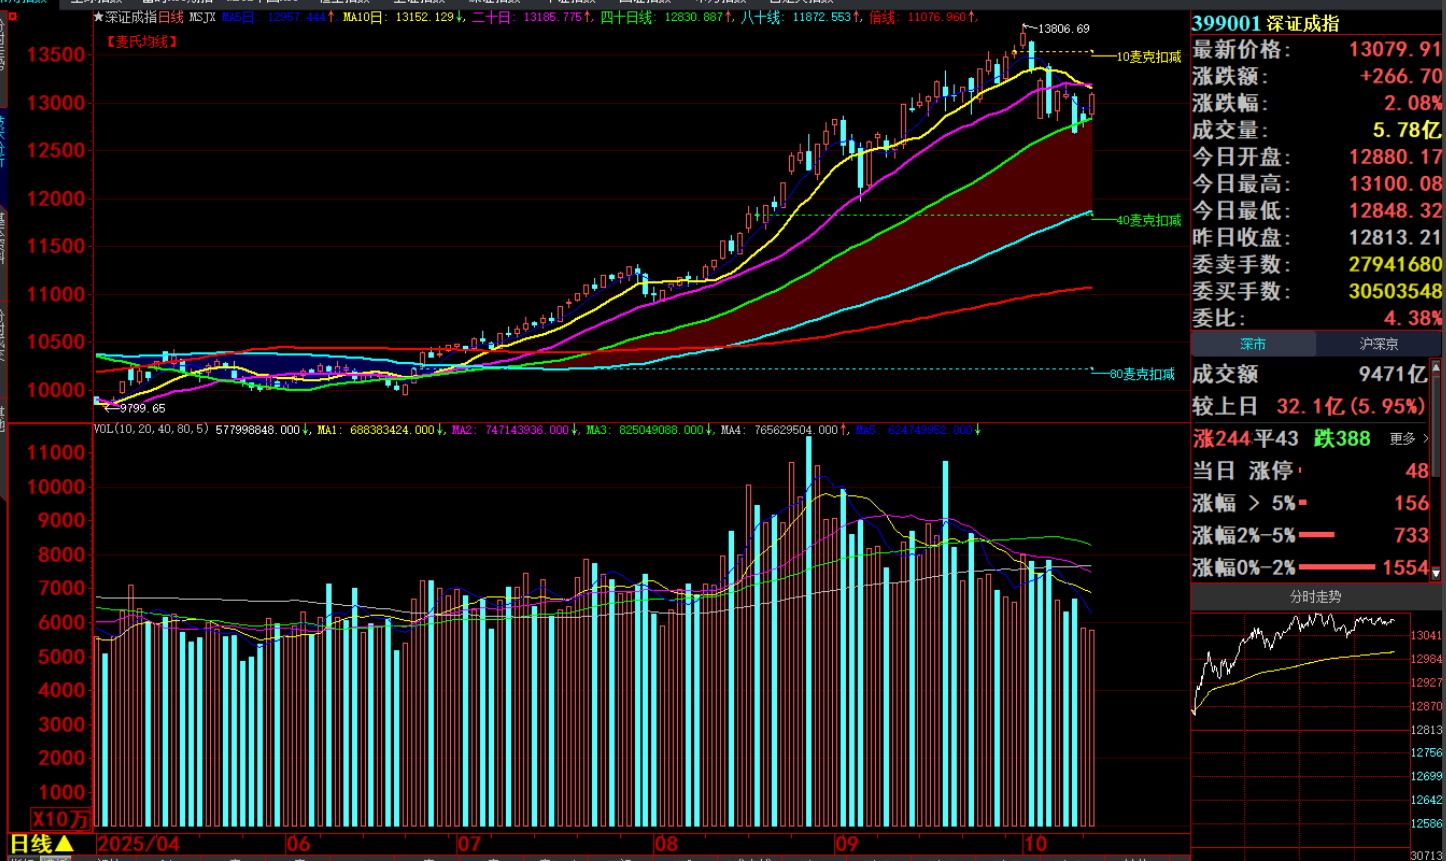Open VOL indicator parameters label
Screen dimensions: 1446x861
coord(152,430)
